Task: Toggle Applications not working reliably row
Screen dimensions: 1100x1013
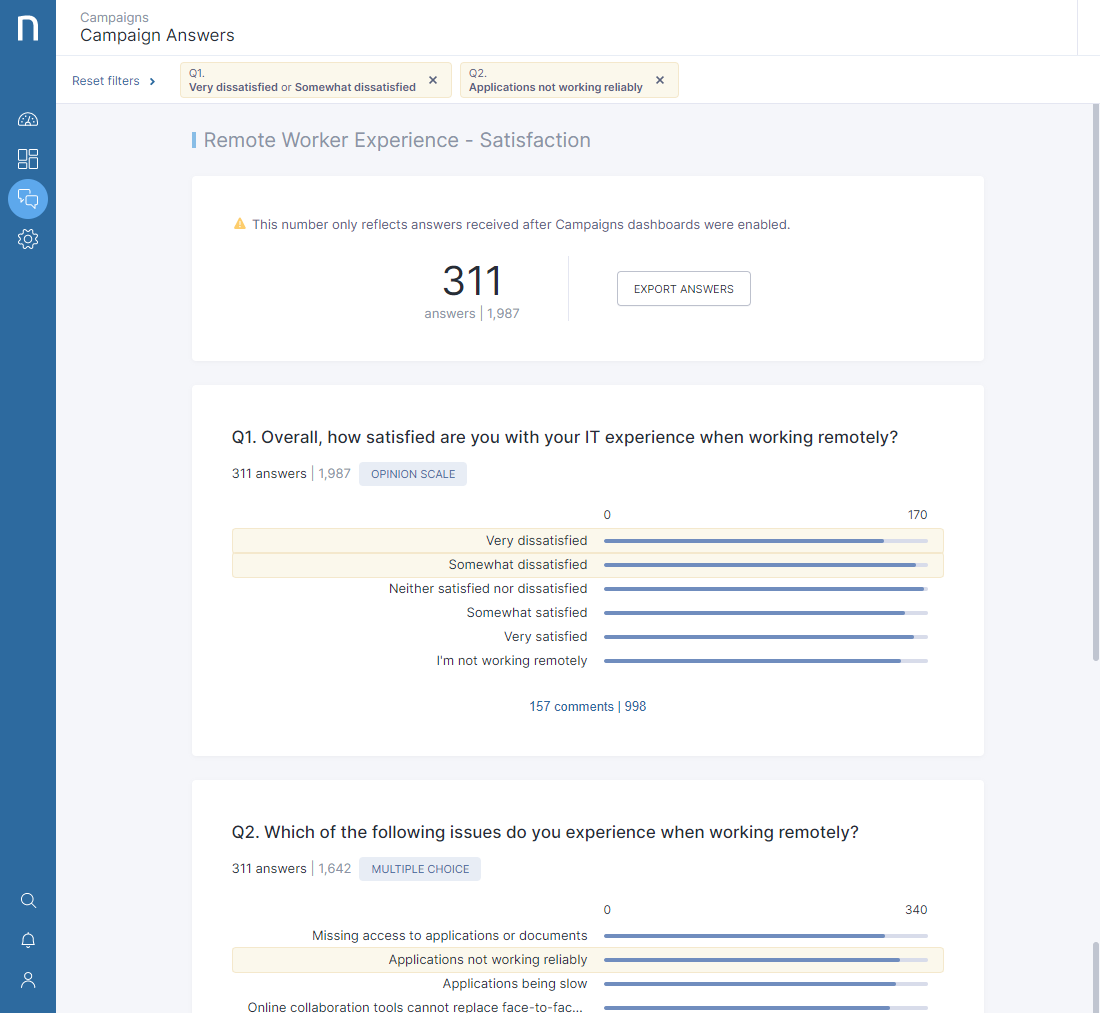Action: 587,960
